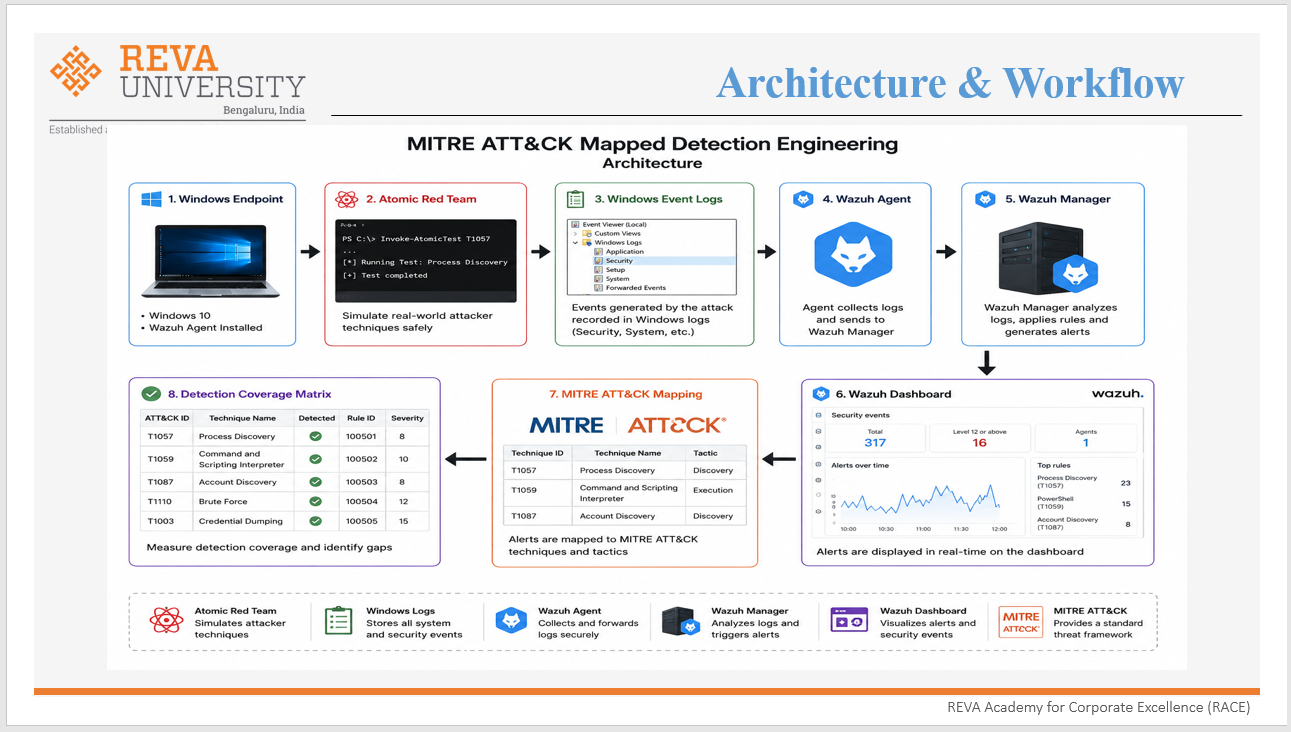1291x732 pixels.
Task: Click the Architecture & Workflow slide title
Action: (x=950, y=82)
